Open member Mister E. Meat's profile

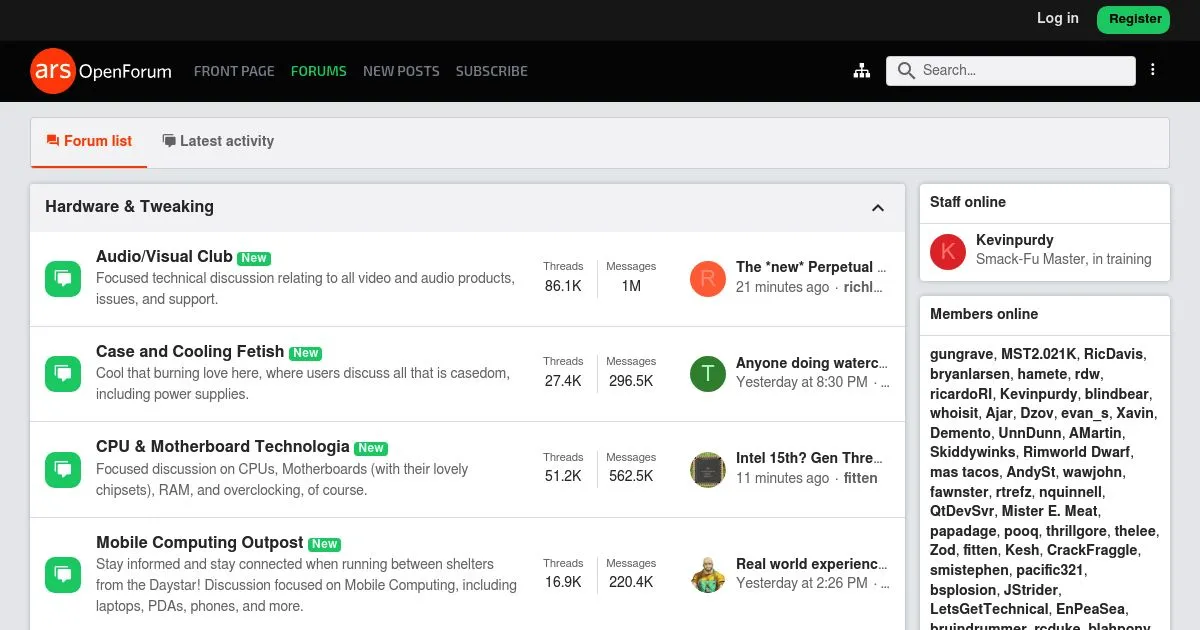click(1049, 511)
